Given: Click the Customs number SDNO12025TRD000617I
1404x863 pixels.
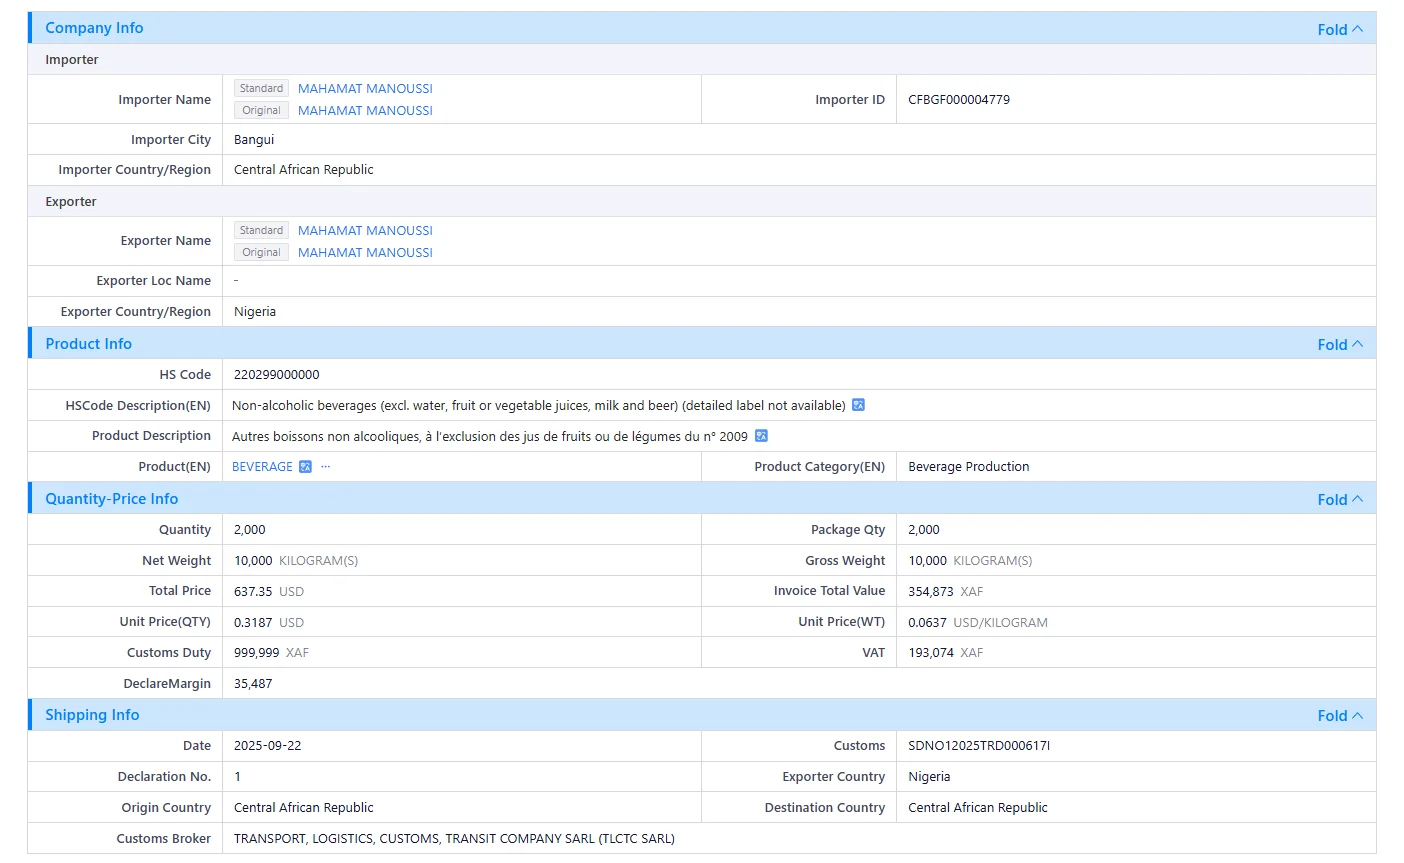Looking at the screenshot, I should pyautogui.click(x=979, y=746).
